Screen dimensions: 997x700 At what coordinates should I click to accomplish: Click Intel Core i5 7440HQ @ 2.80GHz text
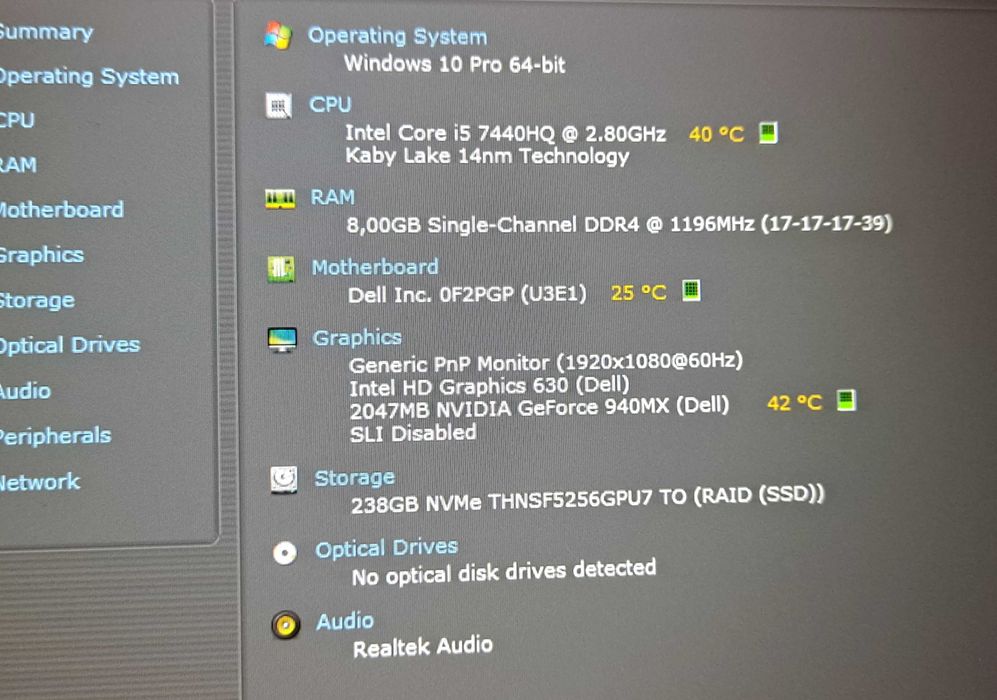click(x=505, y=134)
